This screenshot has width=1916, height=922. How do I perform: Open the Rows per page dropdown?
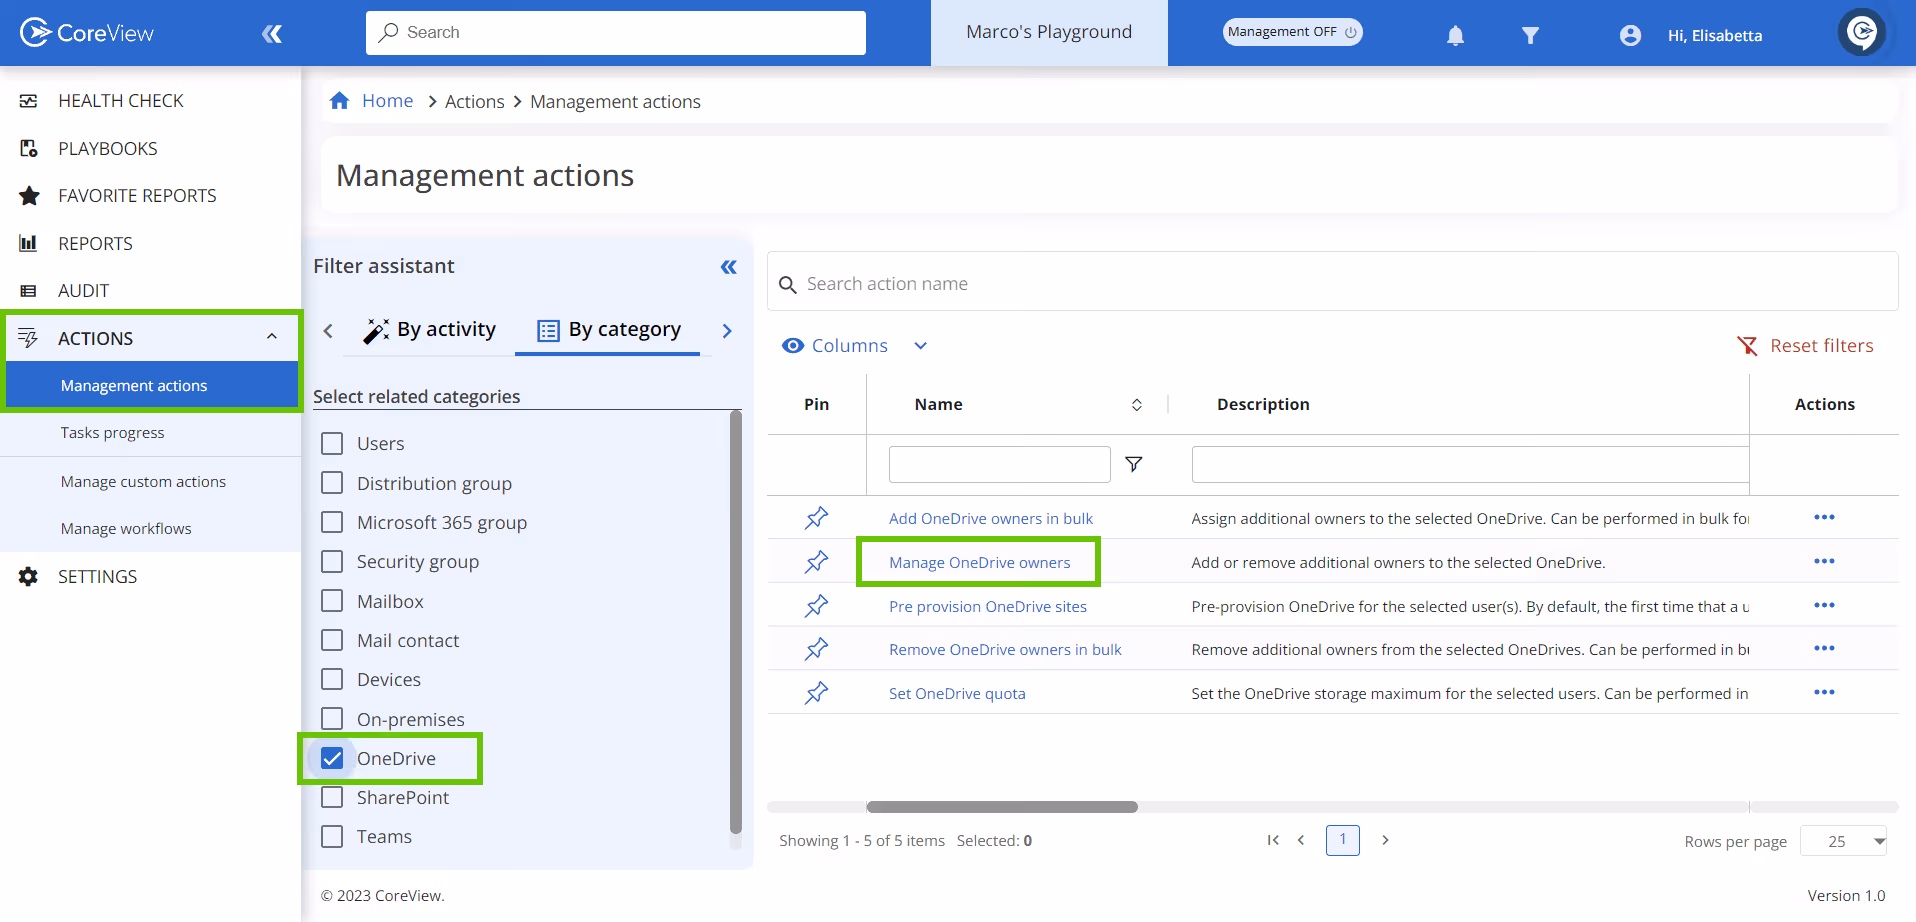pos(1843,841)
